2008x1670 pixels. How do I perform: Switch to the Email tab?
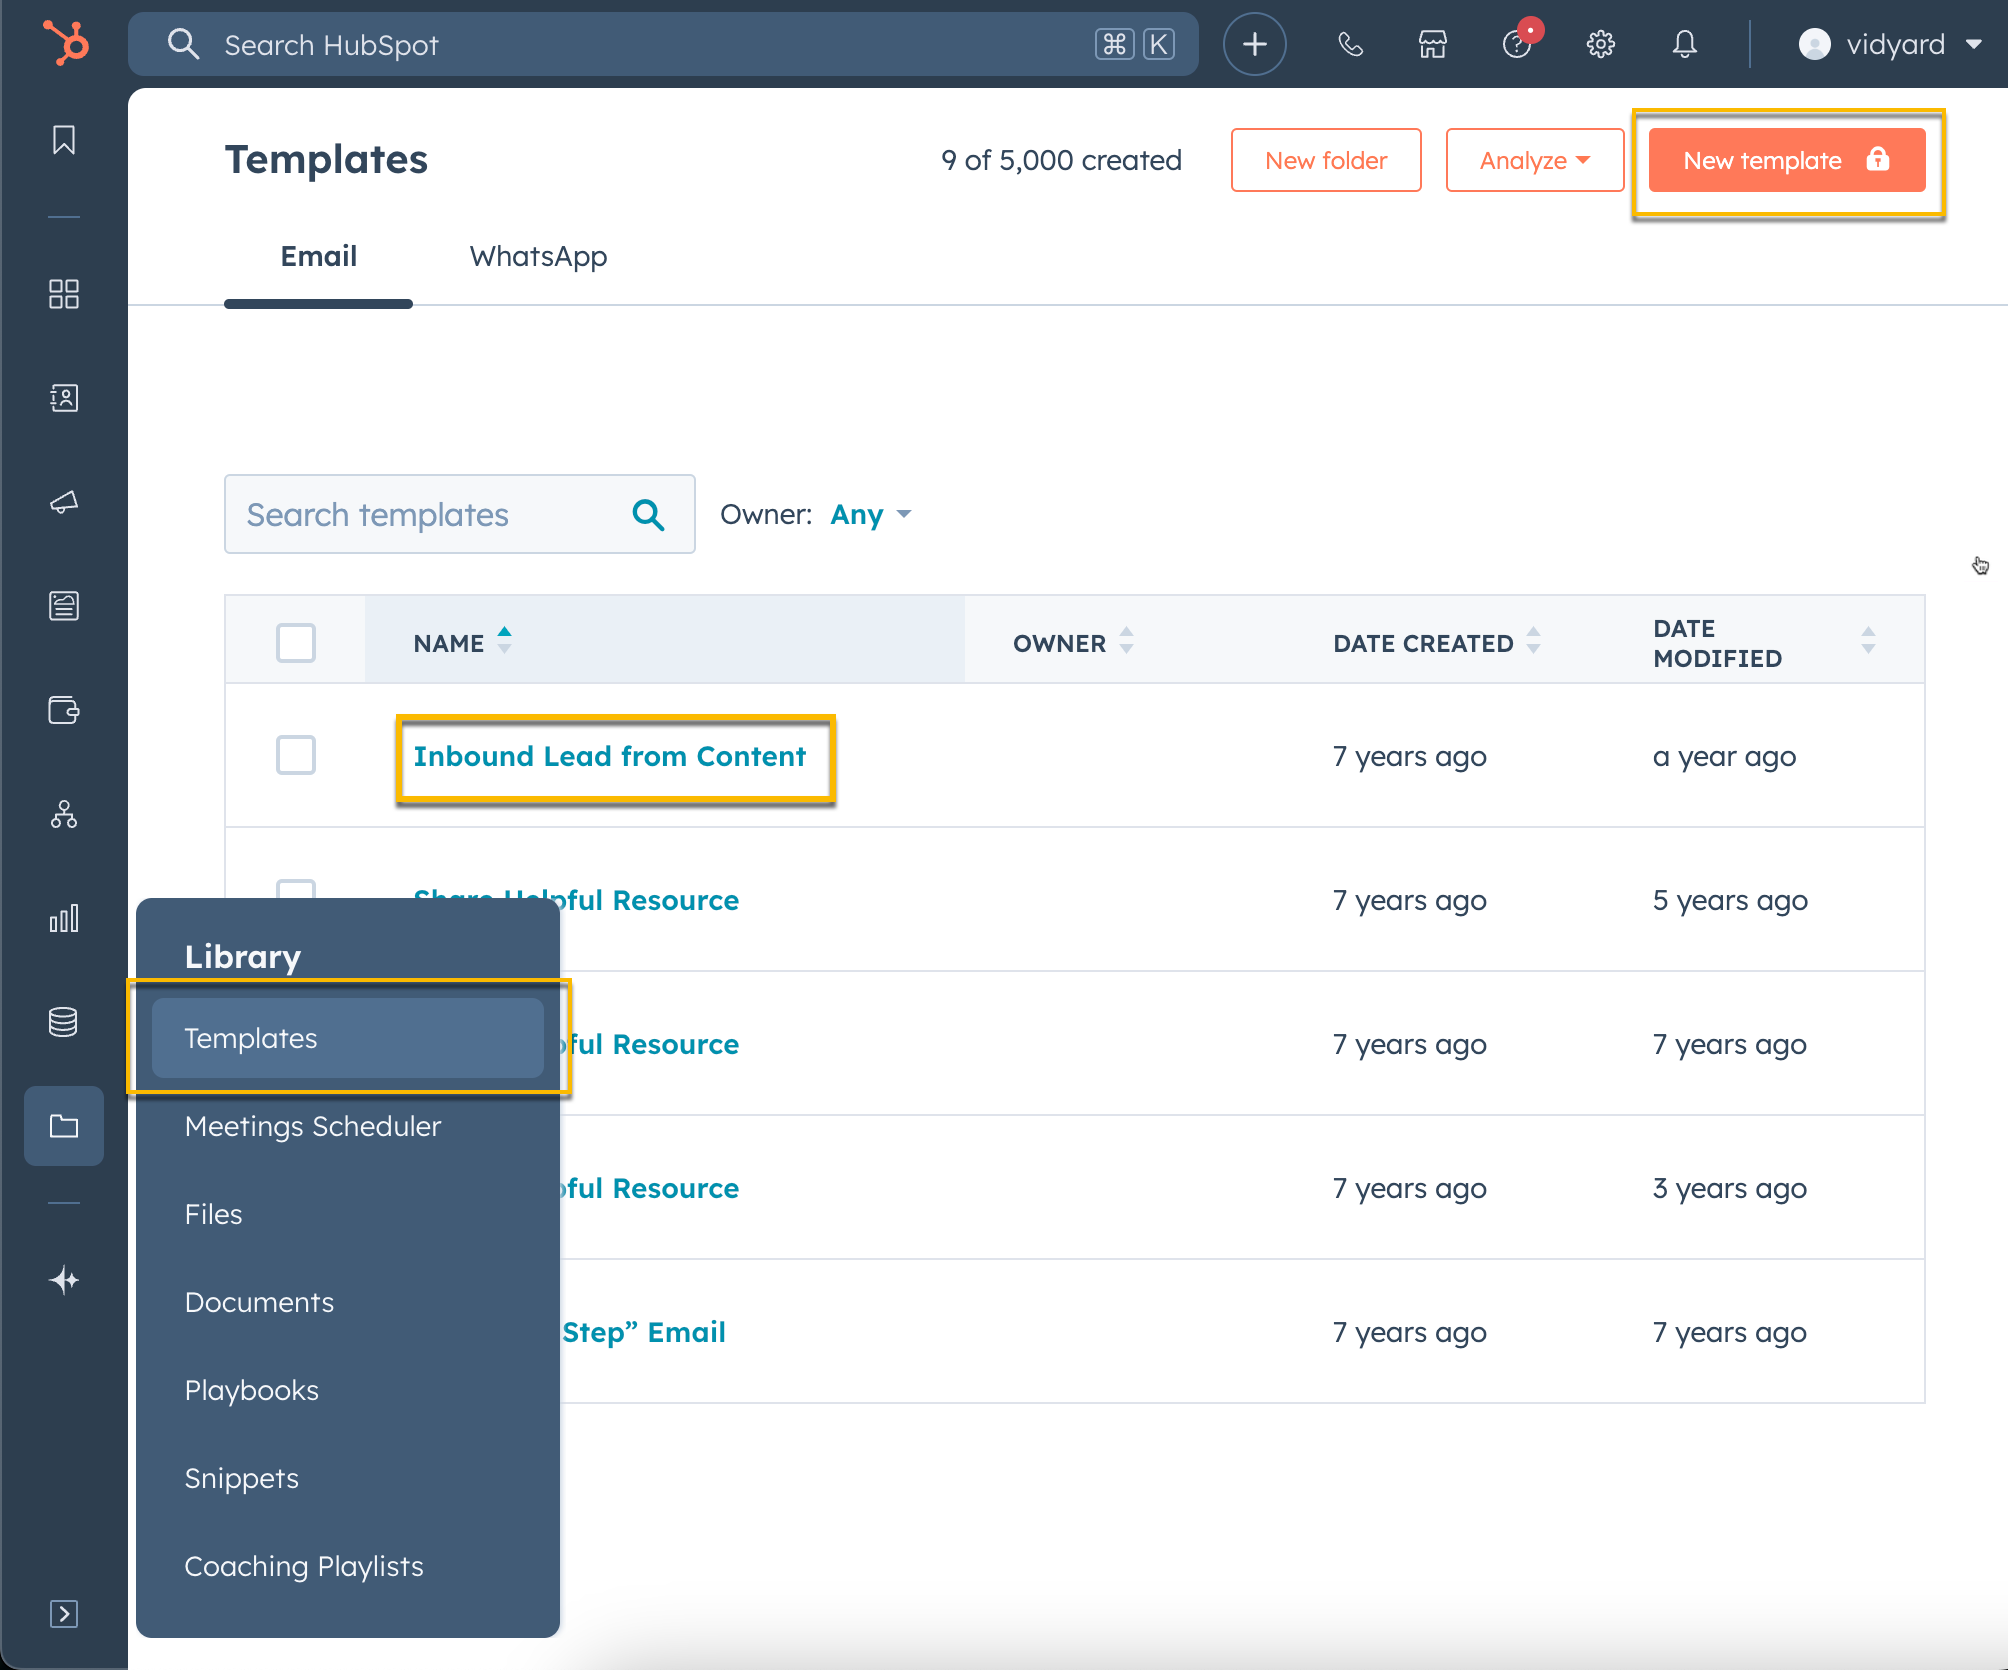pyautogui.click(x=318, y=257)
